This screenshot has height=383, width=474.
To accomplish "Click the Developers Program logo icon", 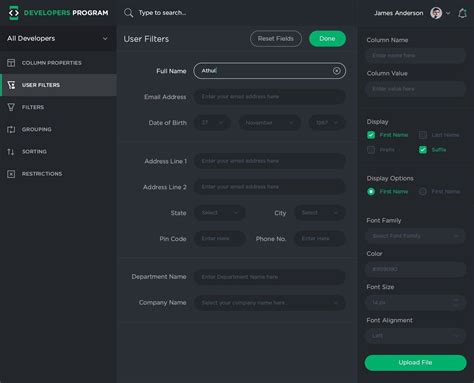I will pos(14,13).
